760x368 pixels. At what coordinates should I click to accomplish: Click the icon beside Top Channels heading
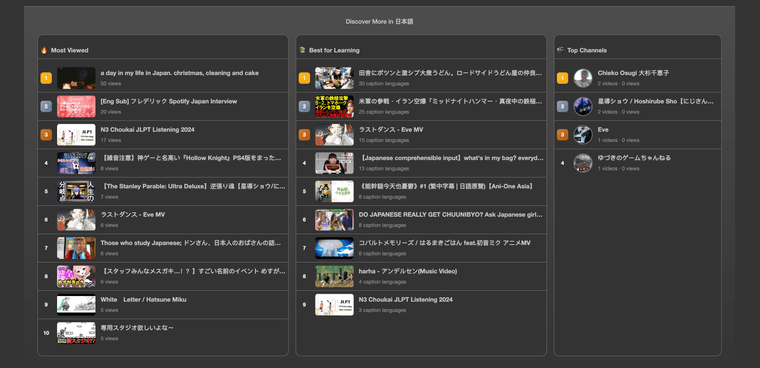pyautogui.click(x=560, y=49)
